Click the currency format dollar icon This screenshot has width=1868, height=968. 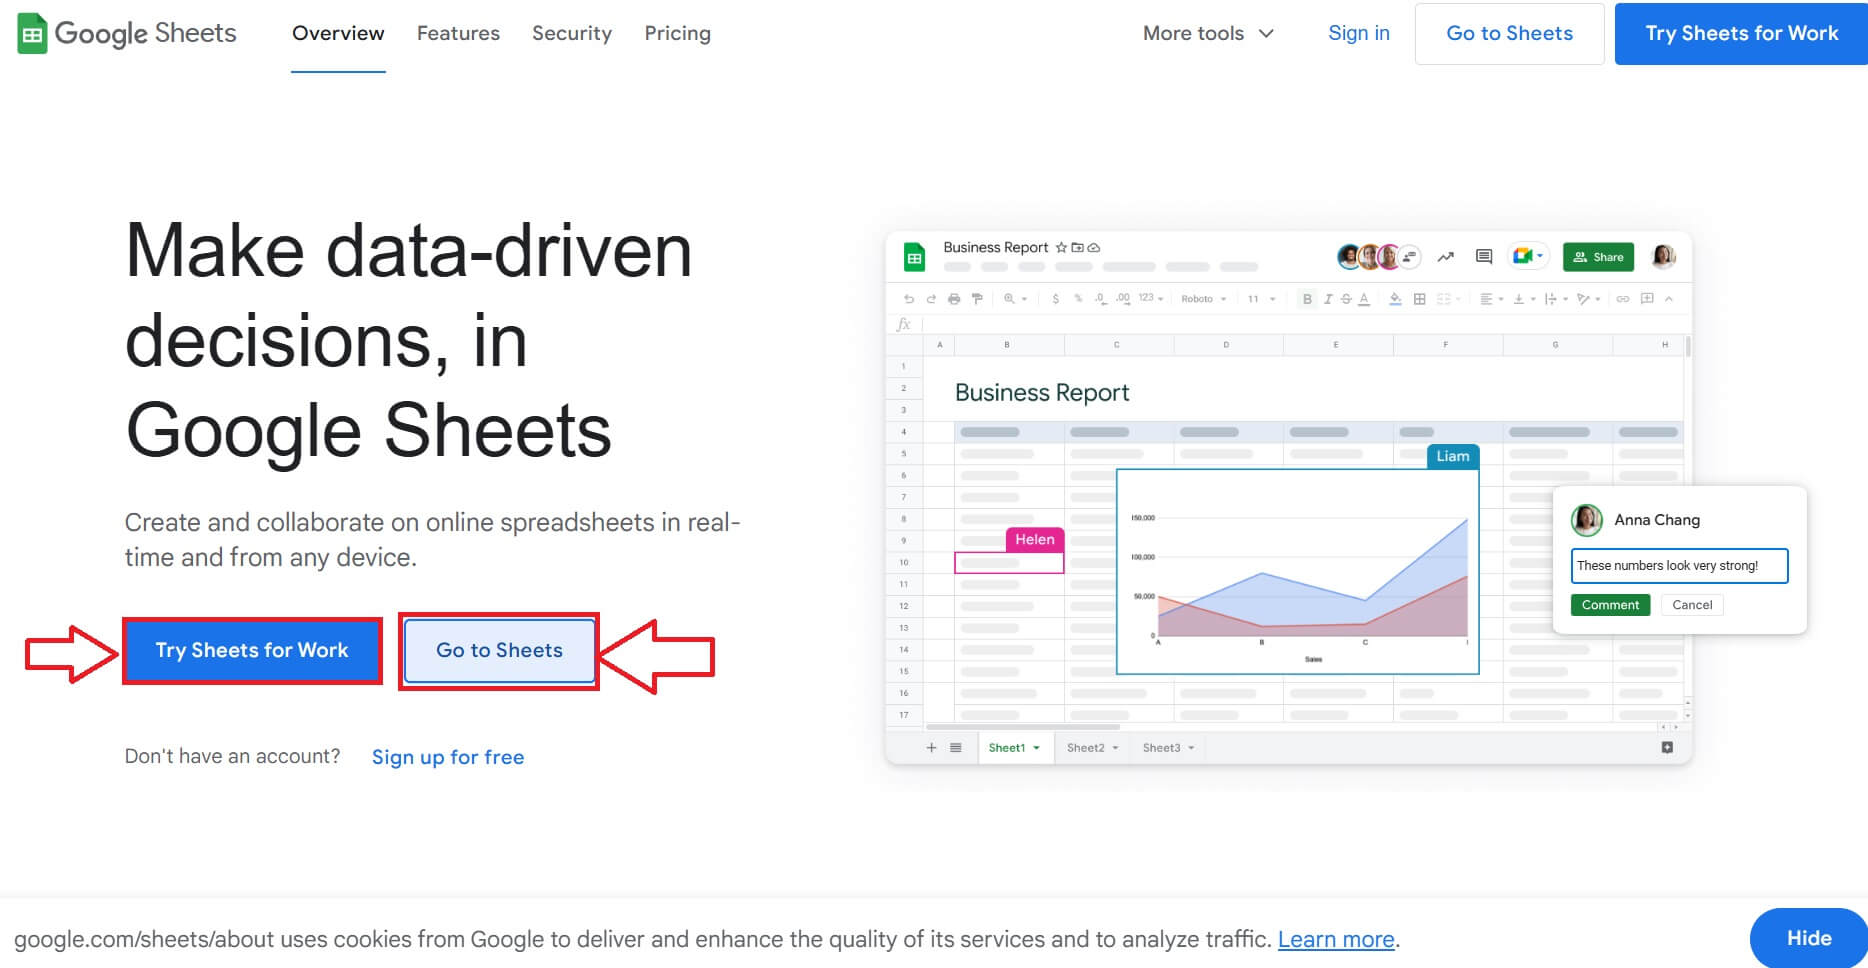(1056, 299)
